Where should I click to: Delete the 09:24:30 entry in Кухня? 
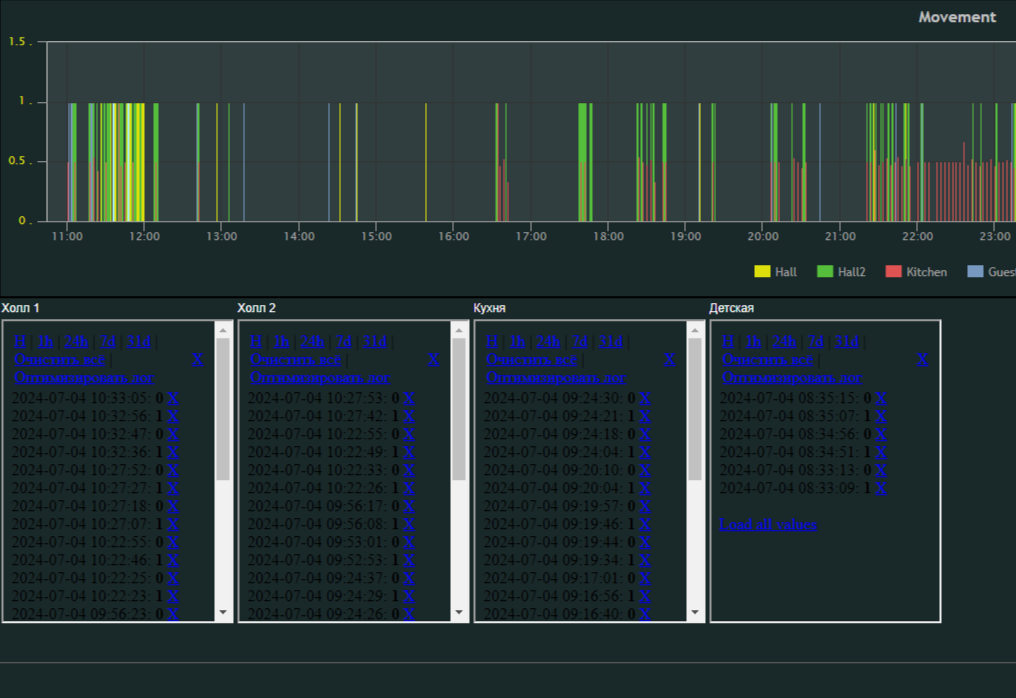tap(645, 398)
